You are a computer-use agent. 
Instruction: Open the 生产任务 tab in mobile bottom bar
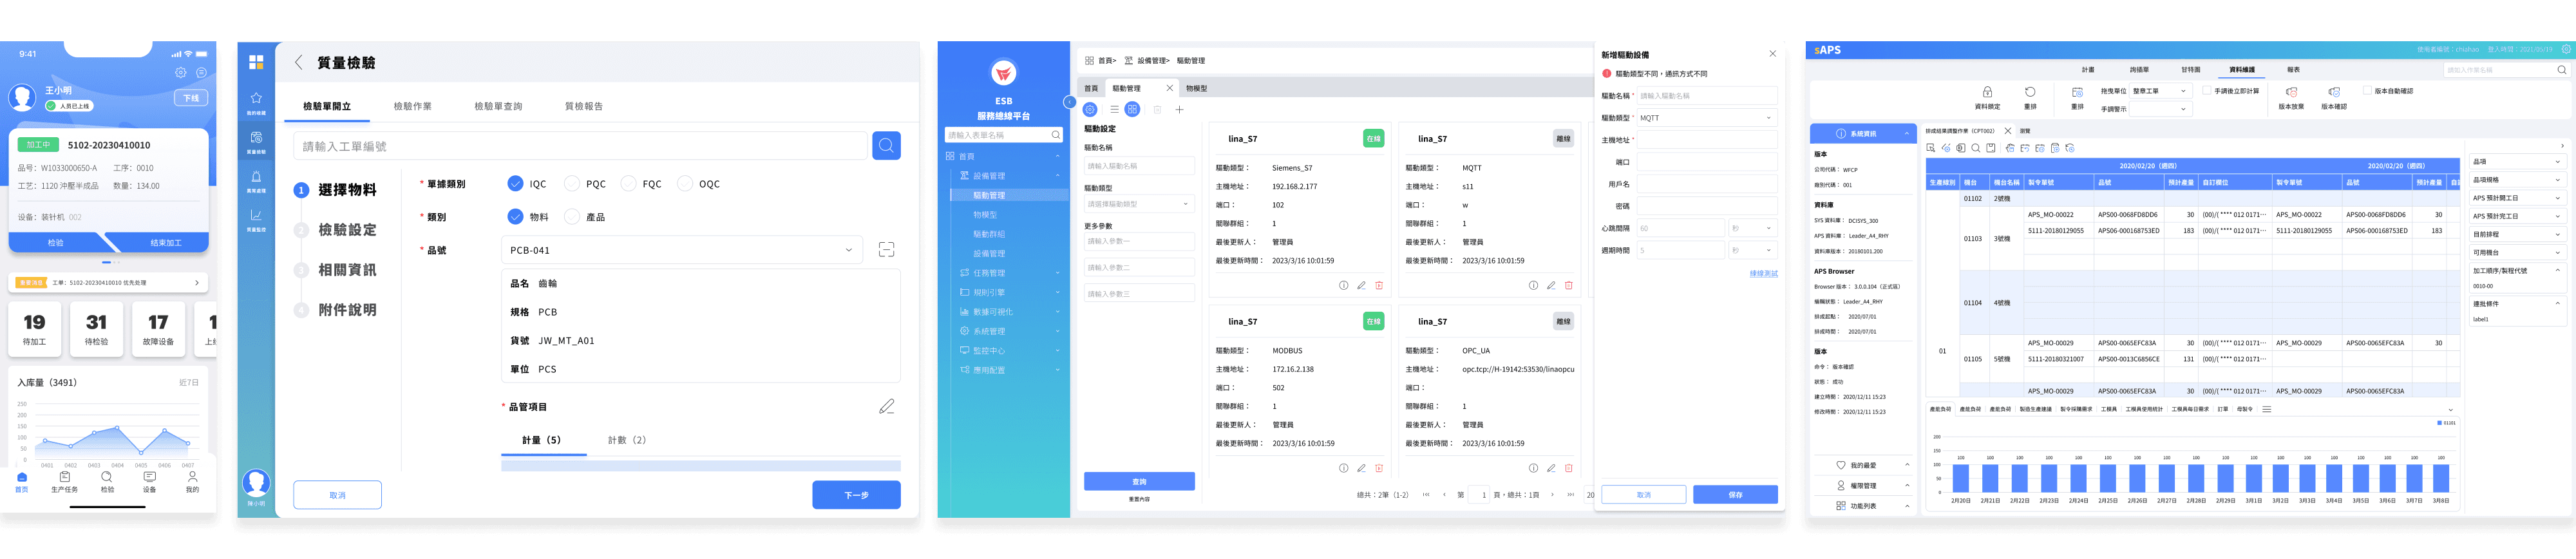click(x=64, y=482)
